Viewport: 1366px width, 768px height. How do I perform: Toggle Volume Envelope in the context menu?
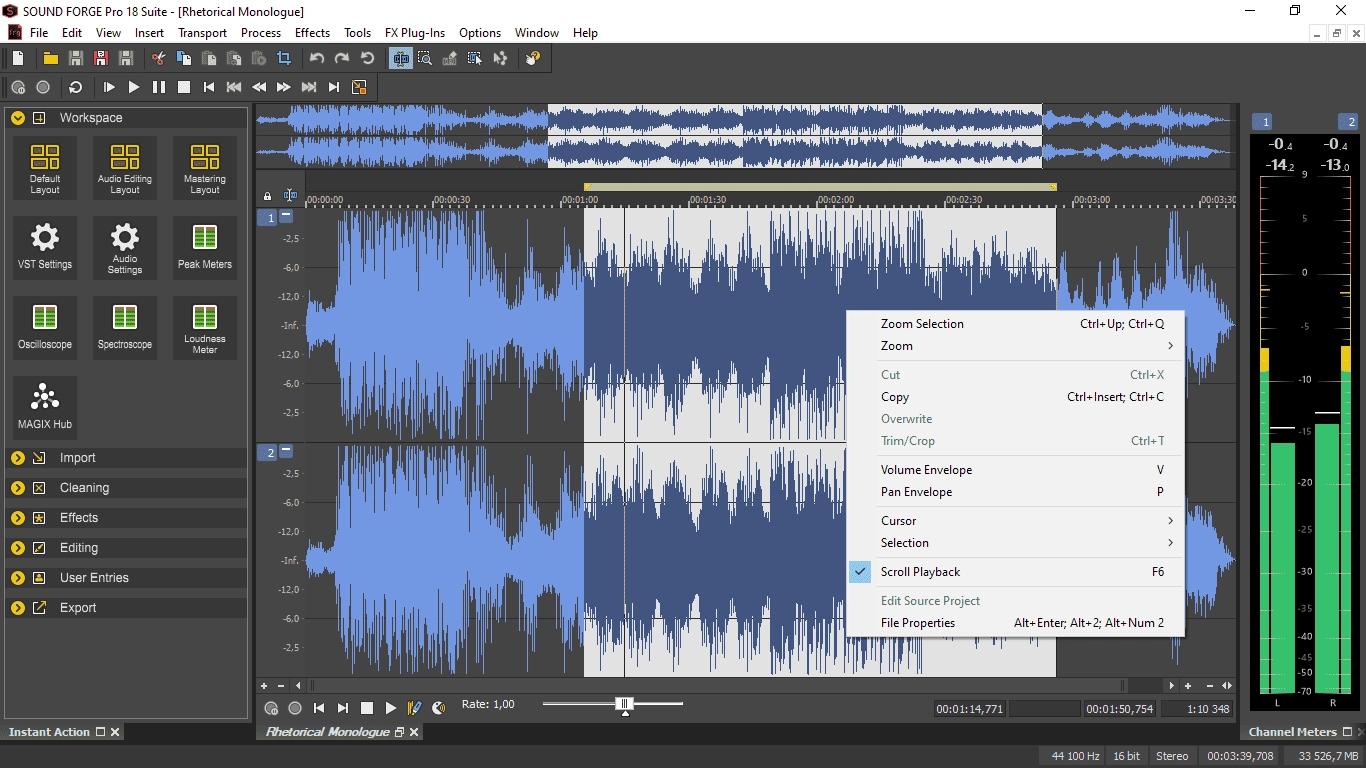point(1015,470)
